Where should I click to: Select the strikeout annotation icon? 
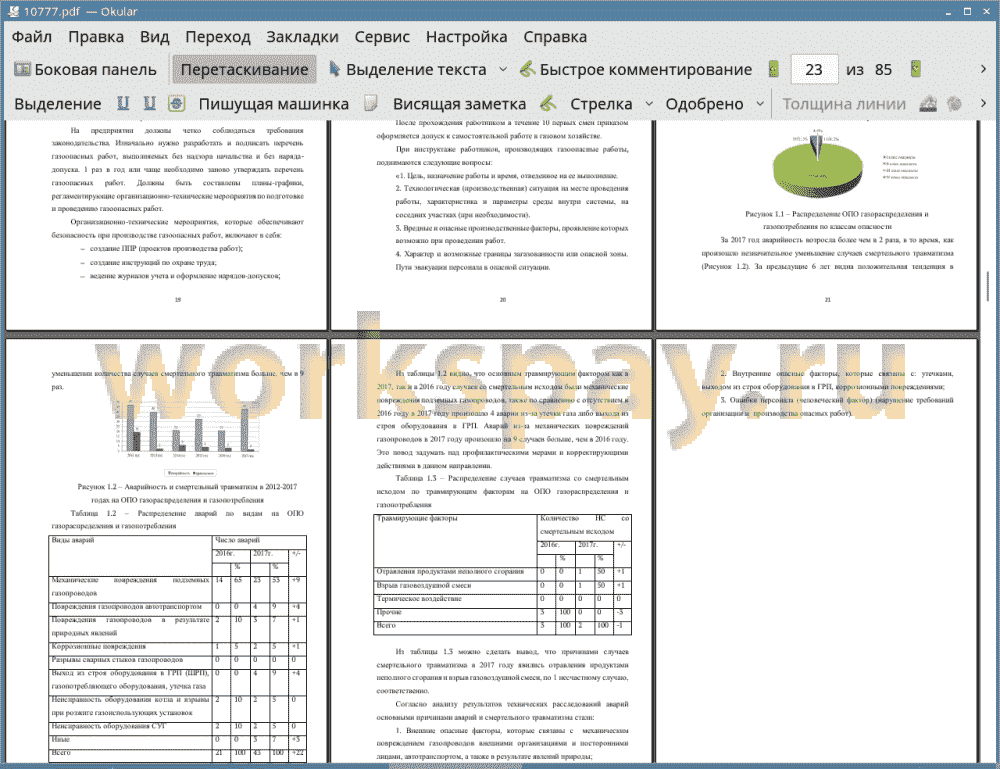(177, 103)
